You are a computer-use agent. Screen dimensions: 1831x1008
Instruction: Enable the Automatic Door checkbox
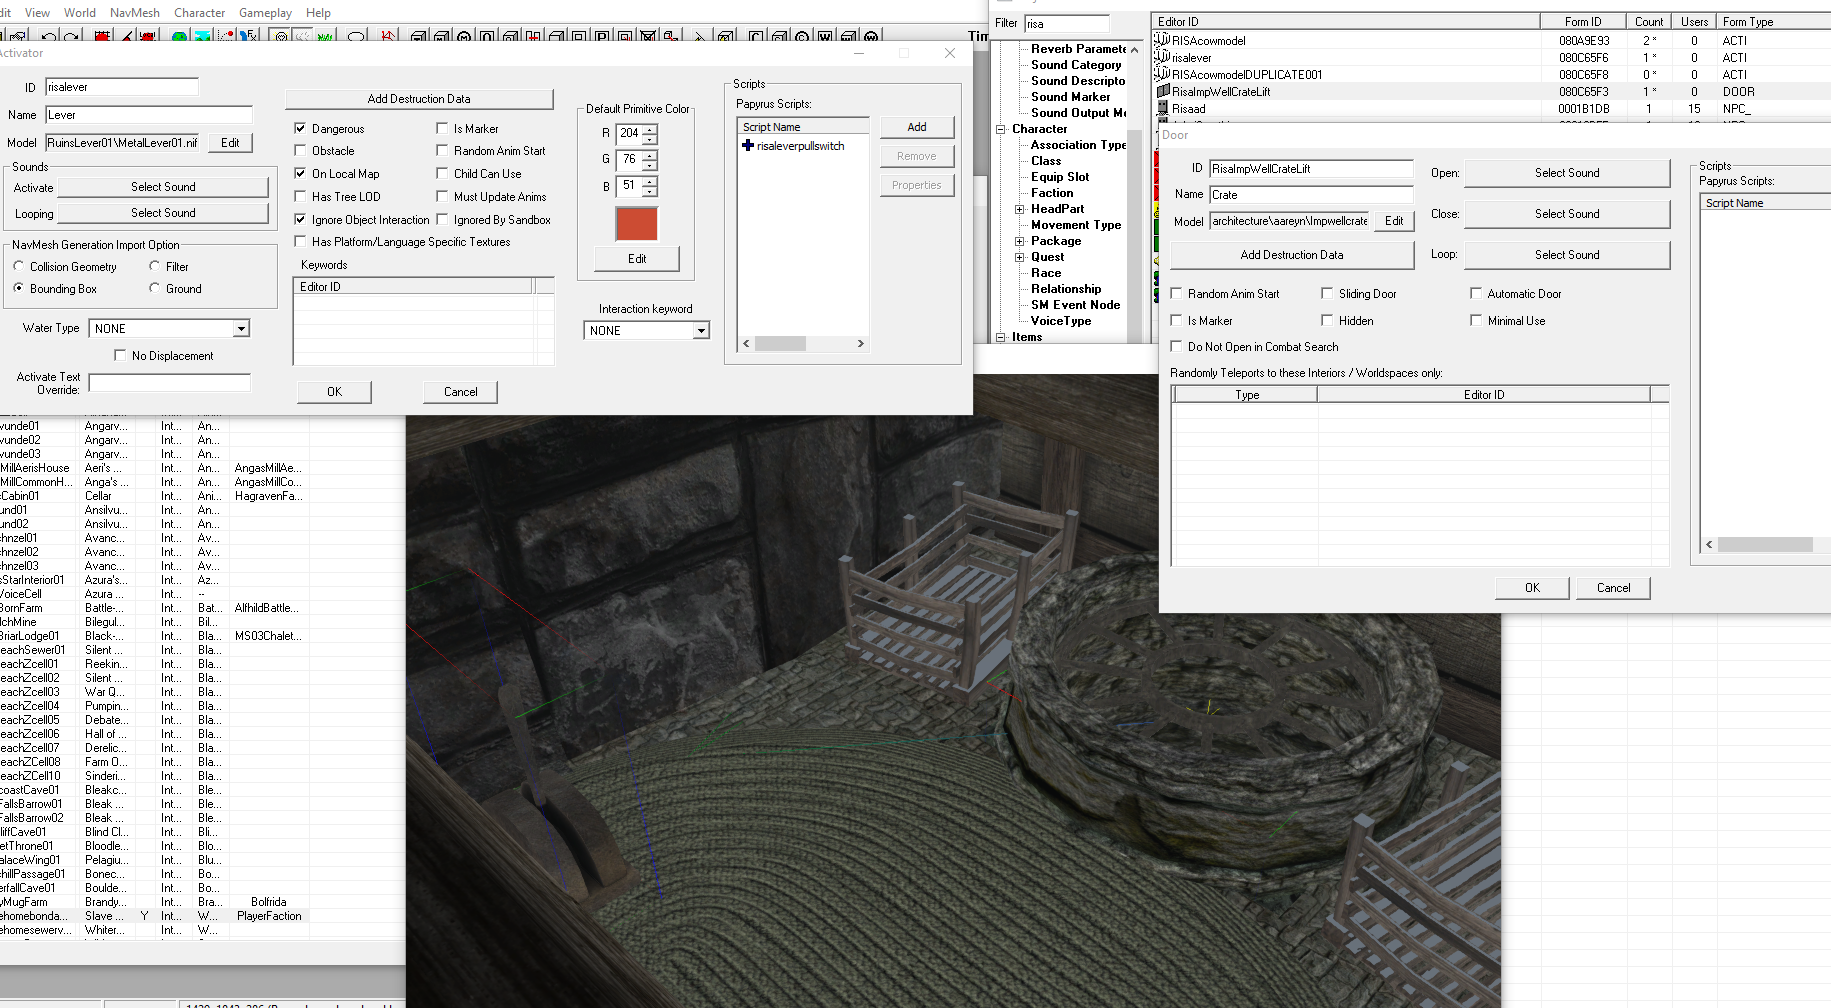(x=1476, y=293)
